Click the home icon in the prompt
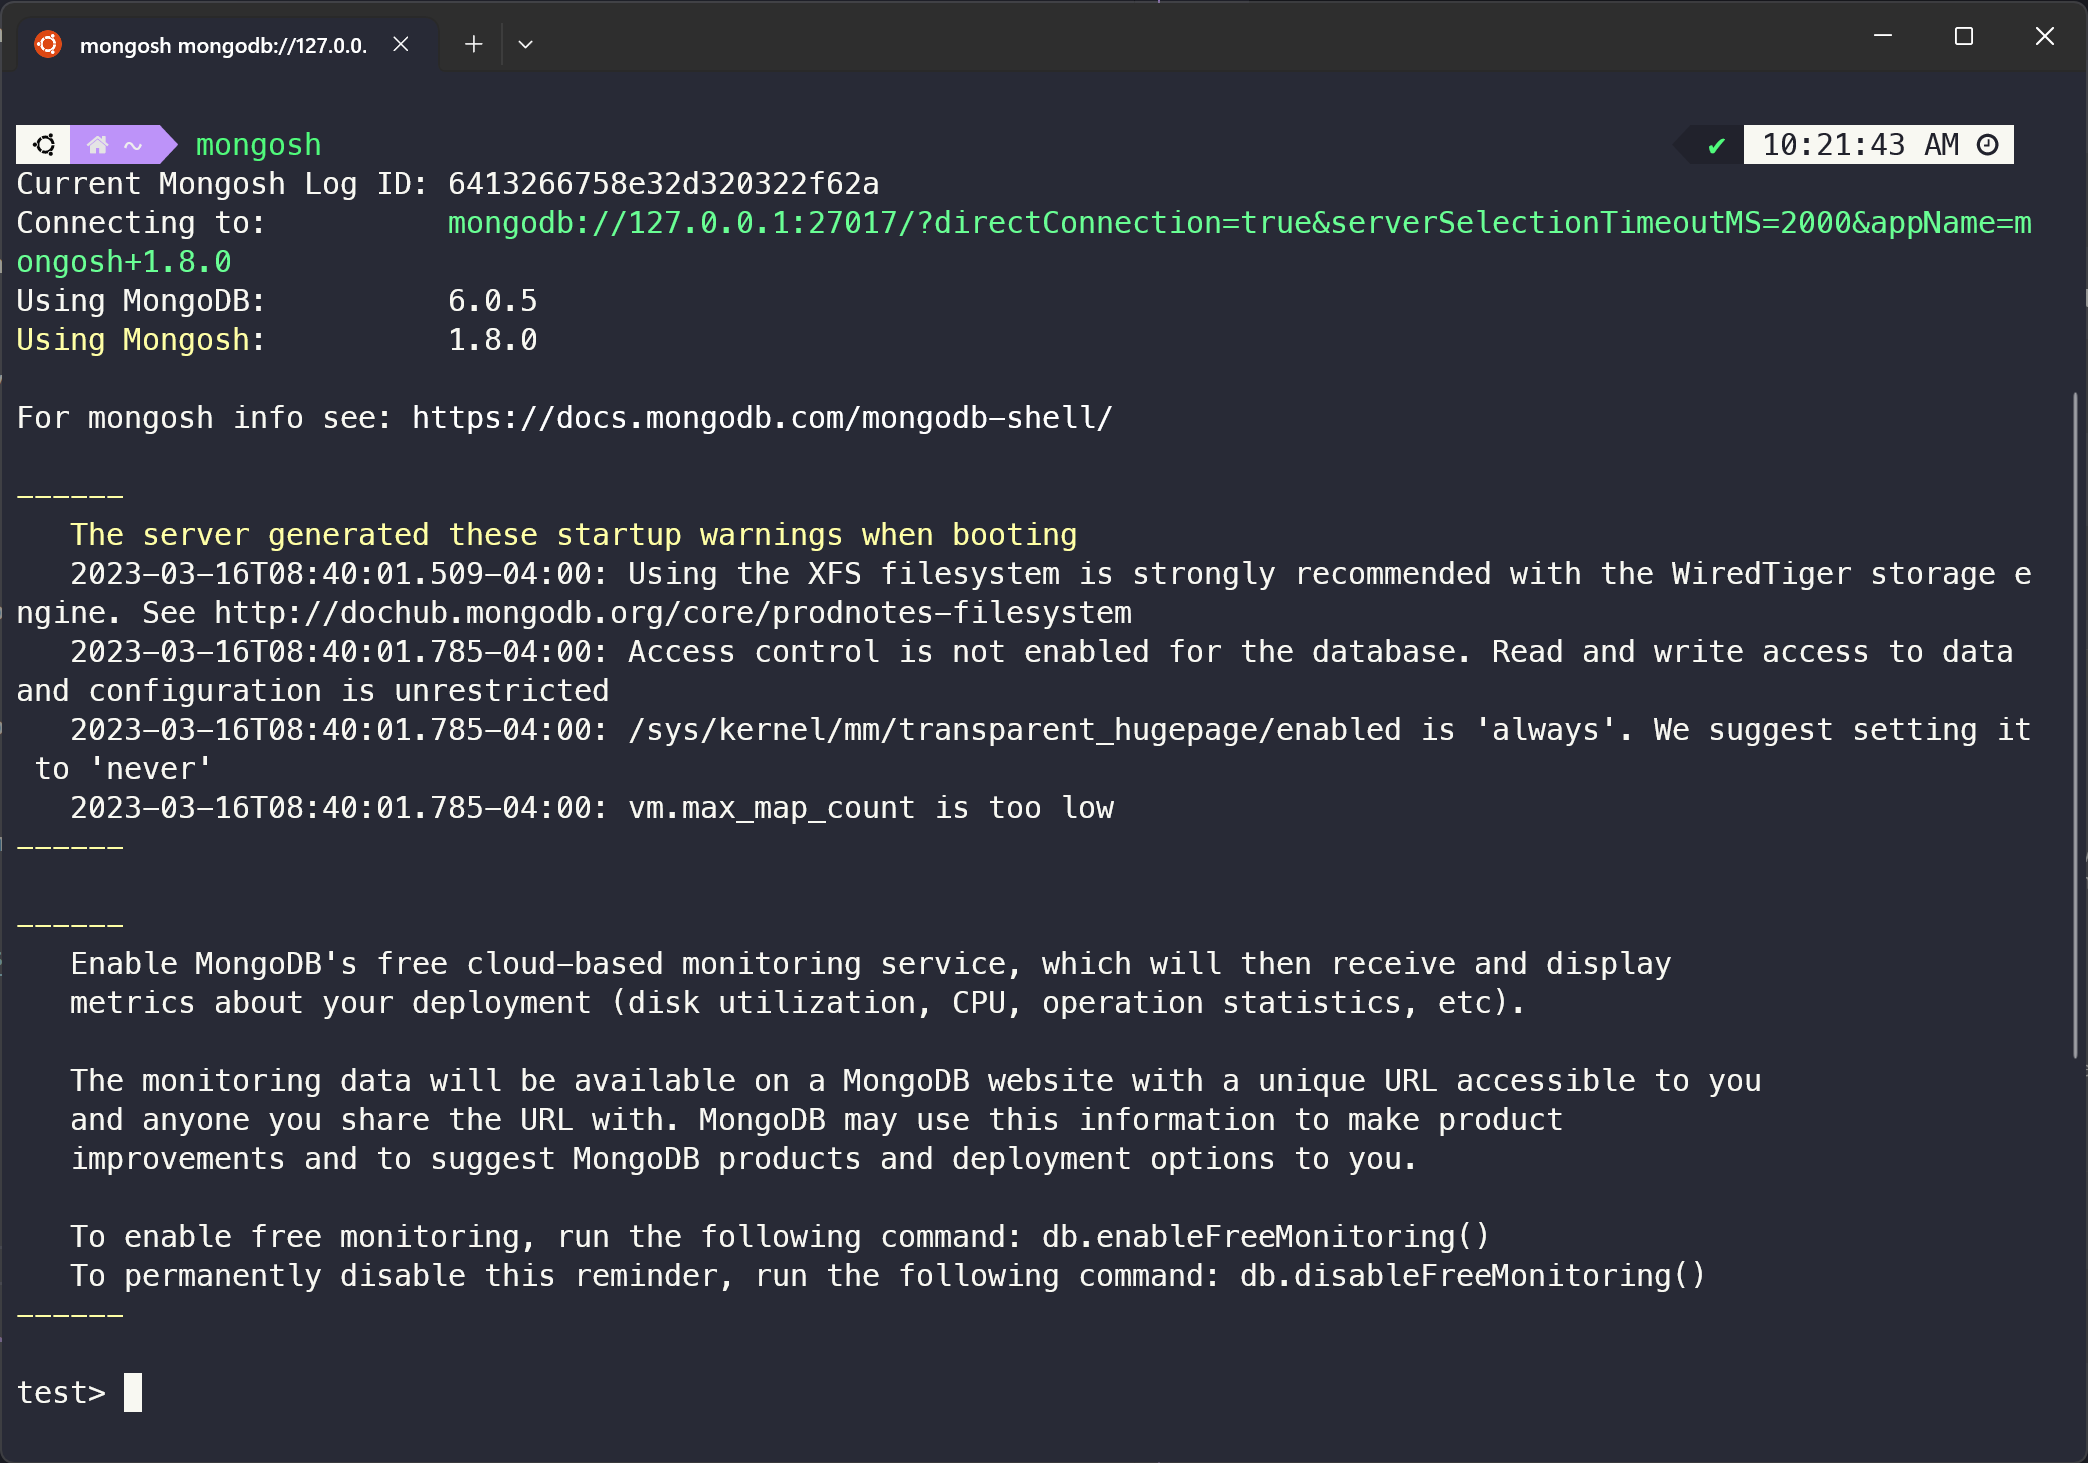 coord(98,145)
